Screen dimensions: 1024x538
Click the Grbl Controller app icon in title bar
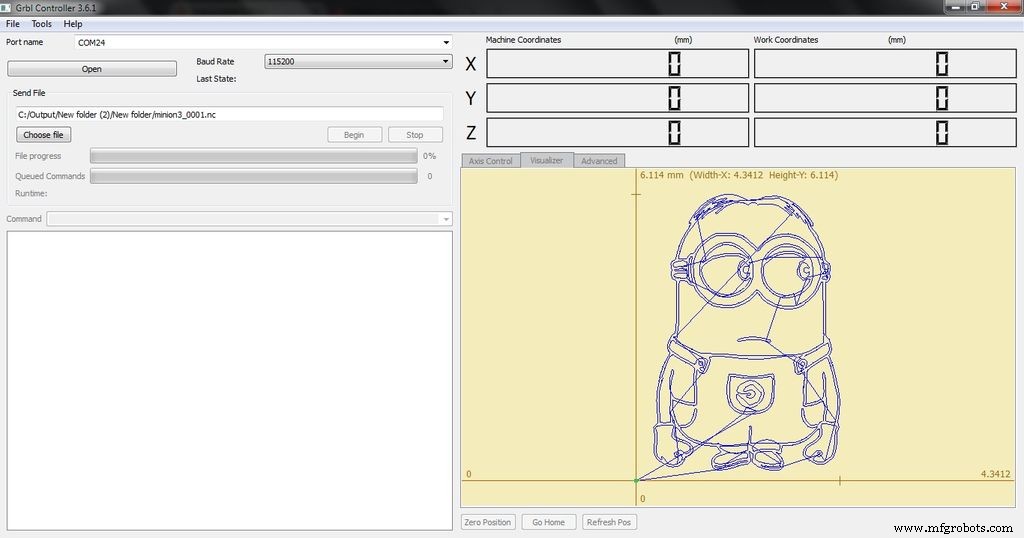coord(7,7)
